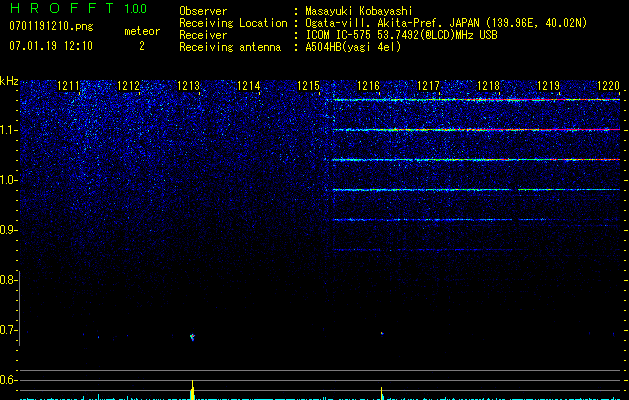Click the 1.0 kHz axis label
The width and height of the screenshot is (629, 400).
(8, 180)
